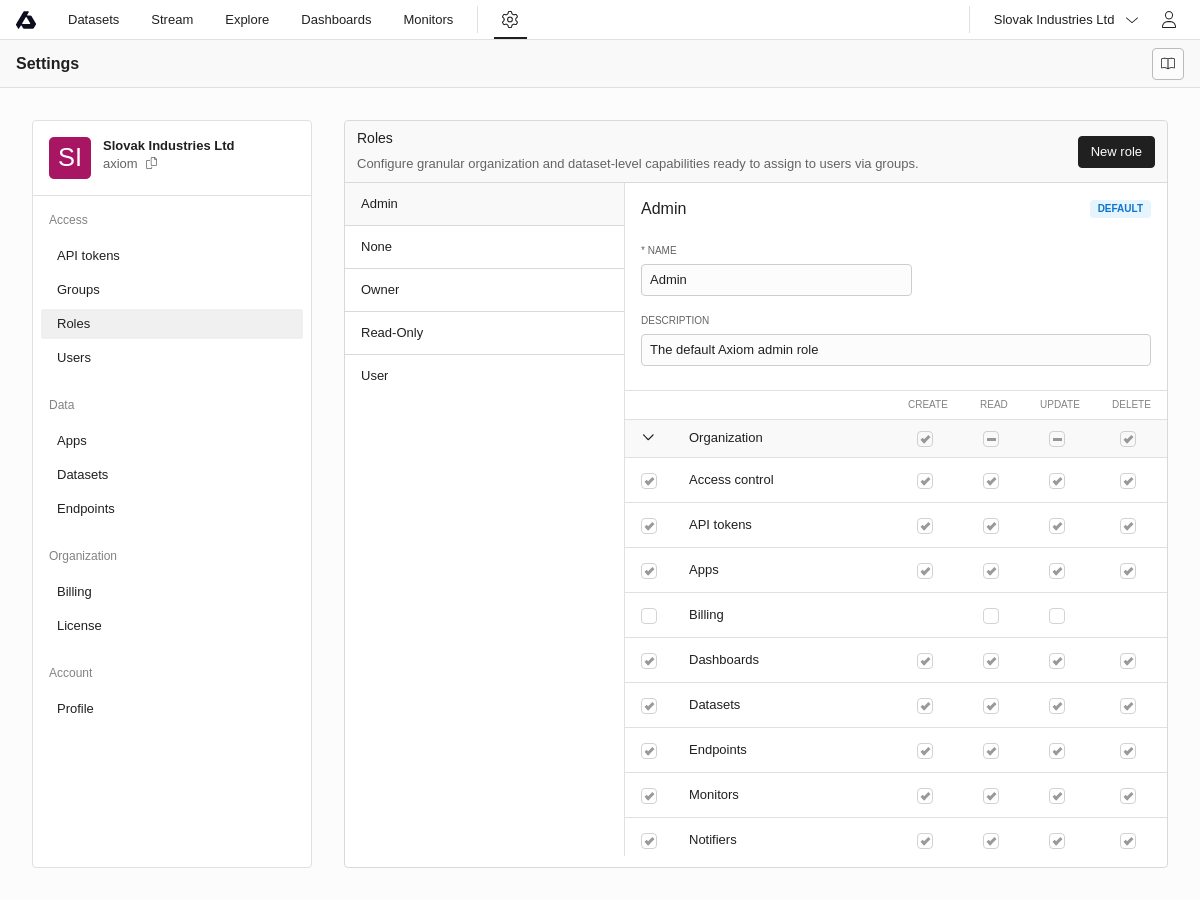Viewport: 1200px width, 900px height.
Task: Collapse the Organization permissions section
Action: tap(648, 438)
